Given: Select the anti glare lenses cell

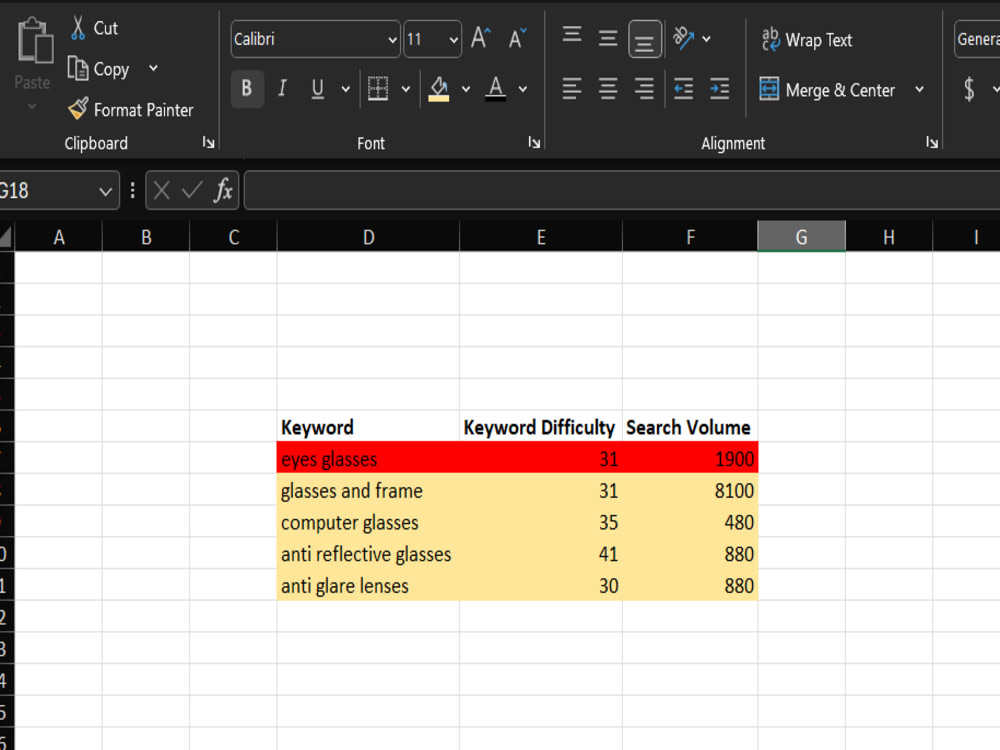Looking at the screenshot, I should click(368, 585).
